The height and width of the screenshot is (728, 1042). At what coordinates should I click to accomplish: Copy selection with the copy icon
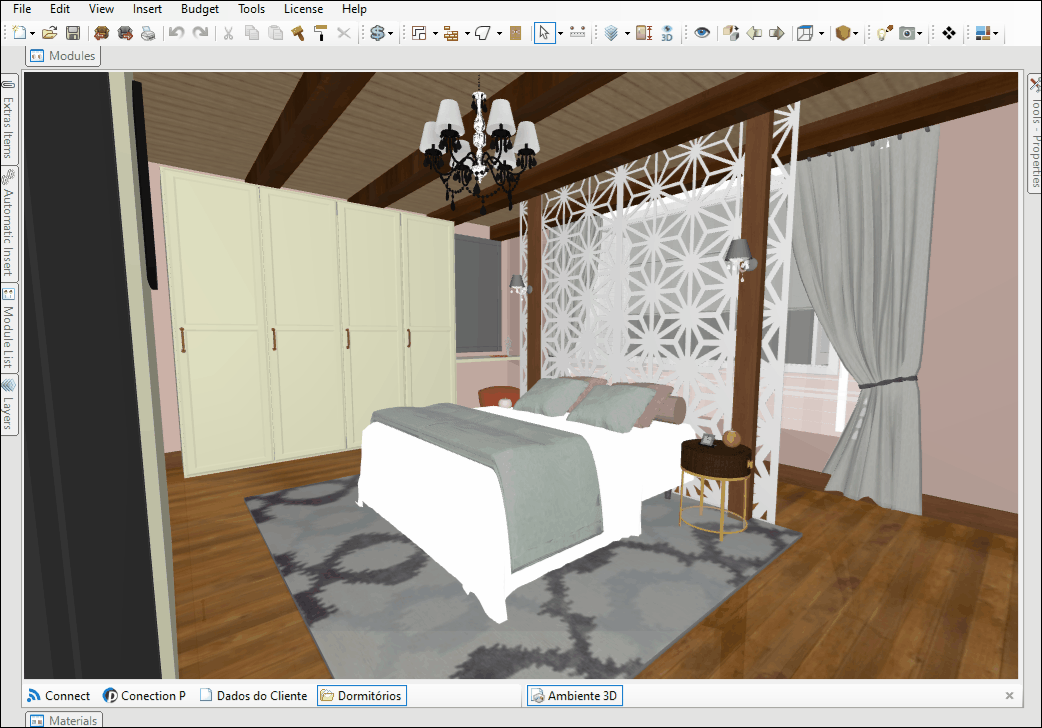(252, 33)
